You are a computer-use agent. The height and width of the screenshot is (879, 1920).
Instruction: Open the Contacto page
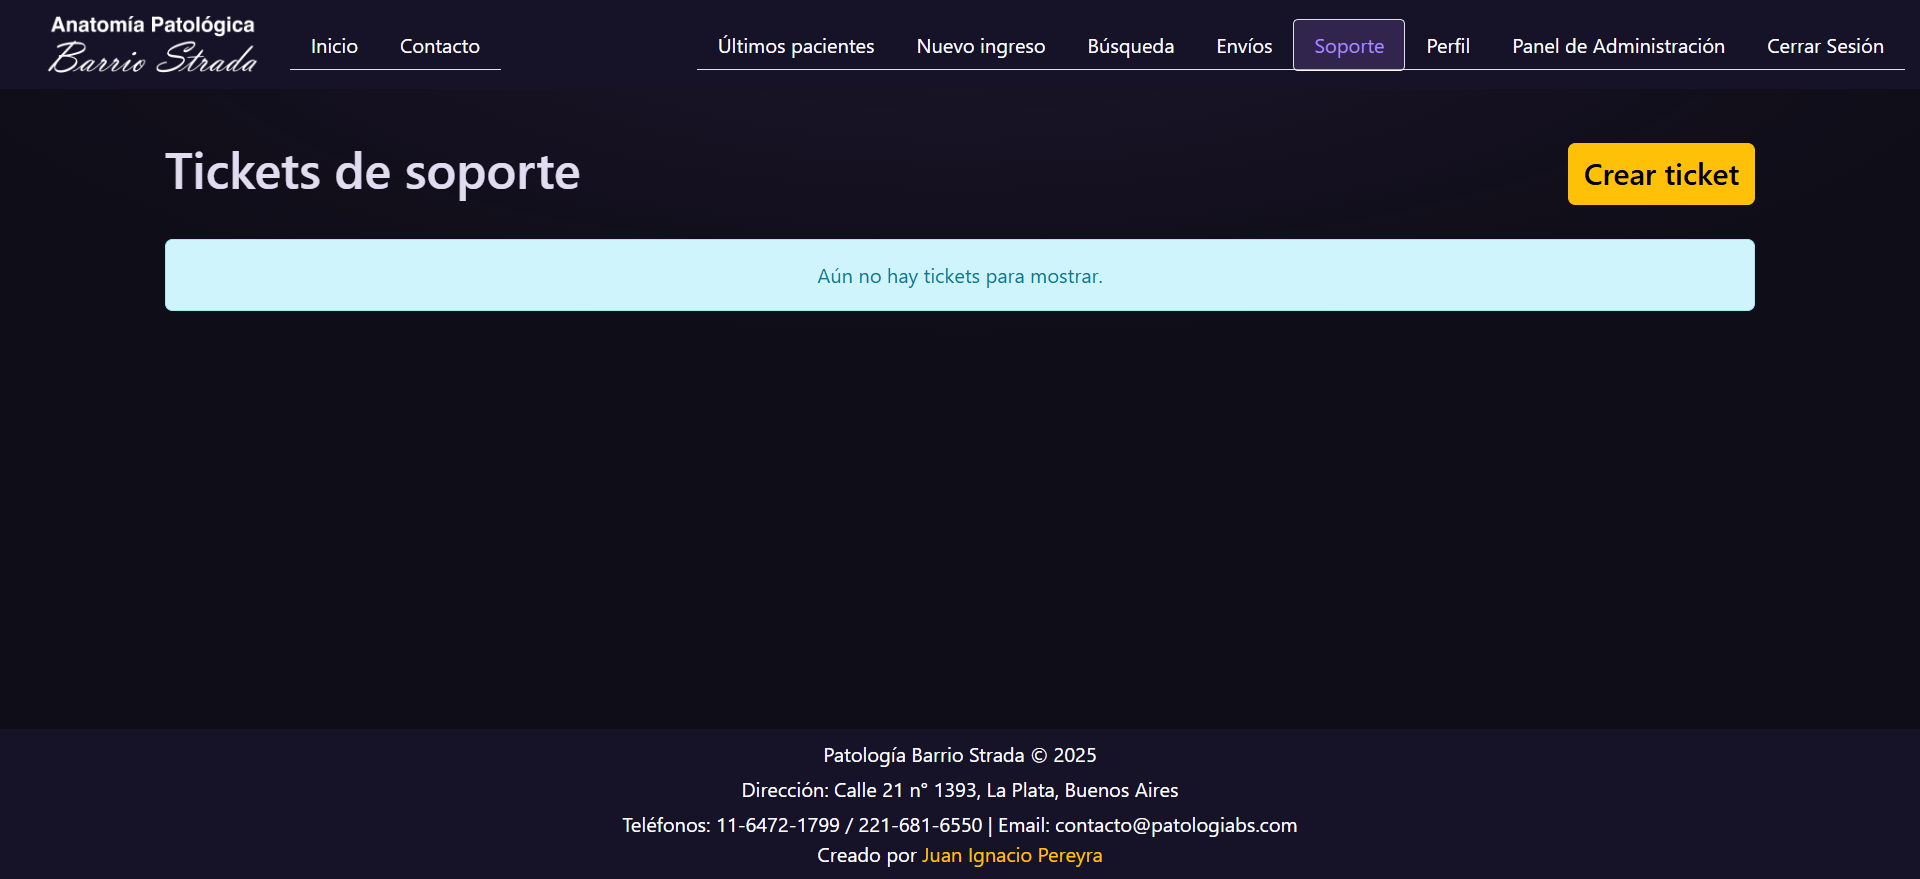439,46
